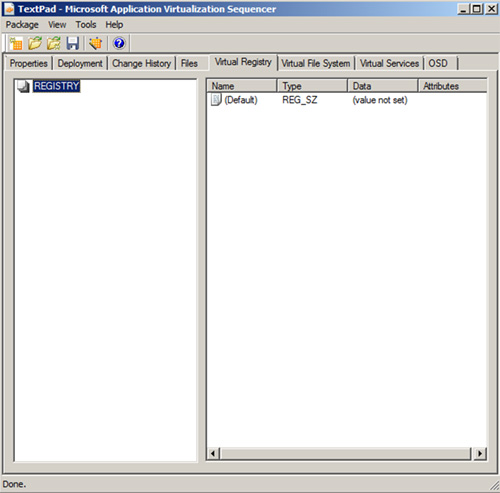Minimize the Sequencer window
The image size is (500, 493).
pyautogui.click(x=463, y=9)
